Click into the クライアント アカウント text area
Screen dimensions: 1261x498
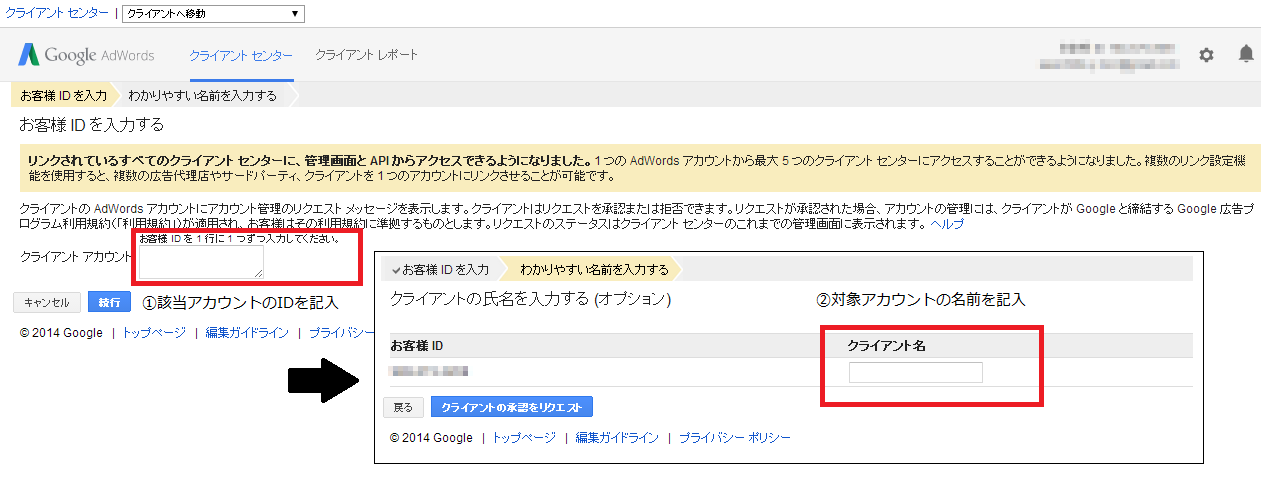[201, 262]
